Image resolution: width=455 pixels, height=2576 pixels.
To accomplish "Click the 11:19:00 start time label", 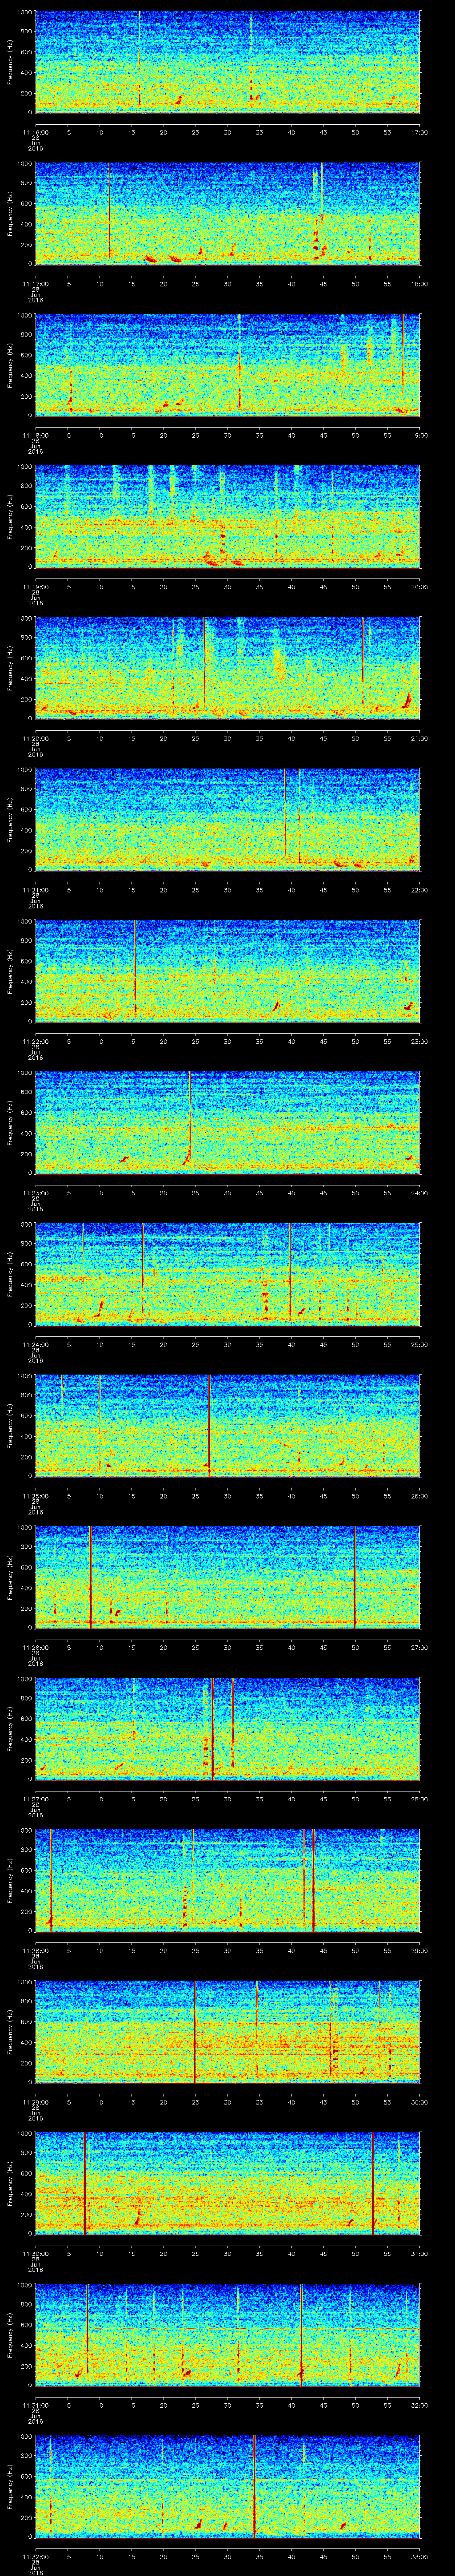I will point(35,586).
